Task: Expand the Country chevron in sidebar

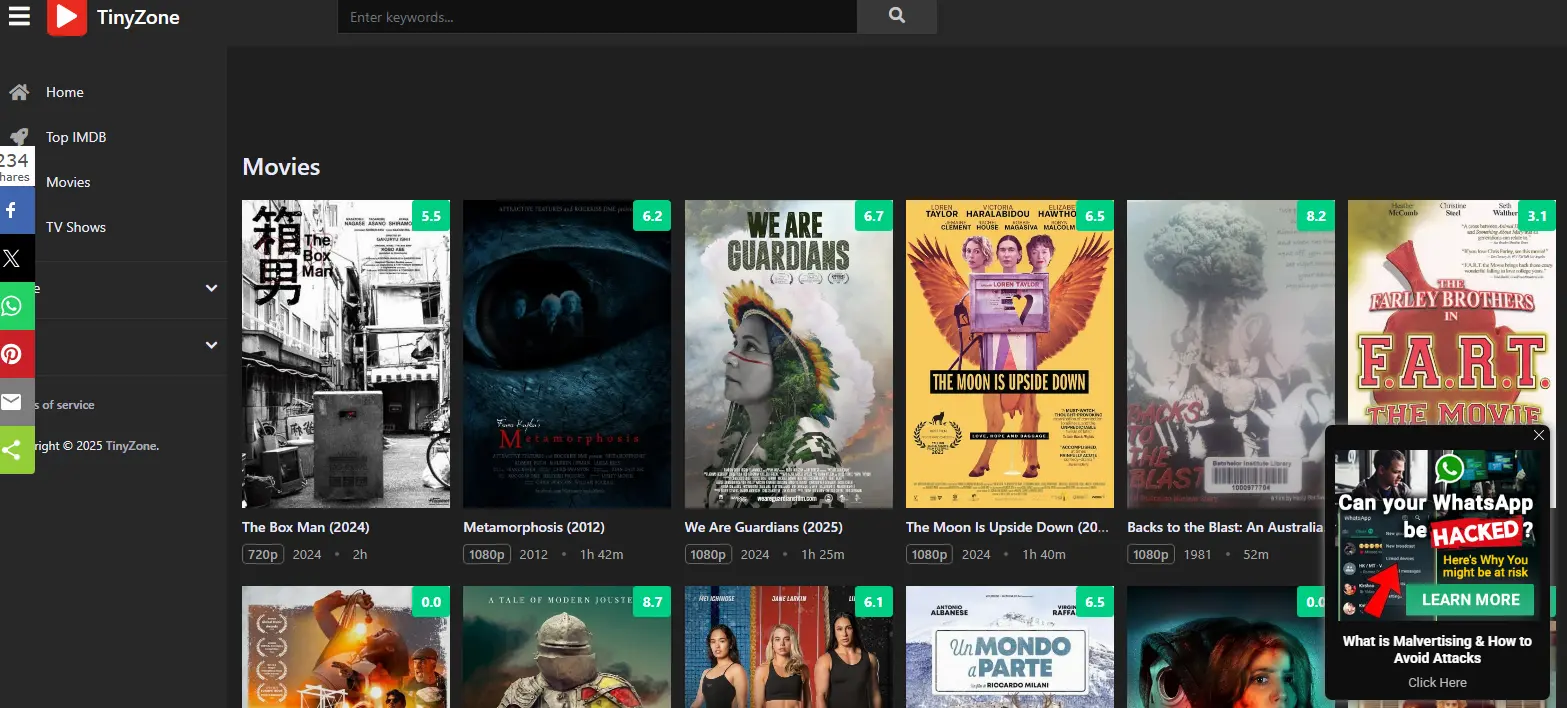Action: (211, 345)
